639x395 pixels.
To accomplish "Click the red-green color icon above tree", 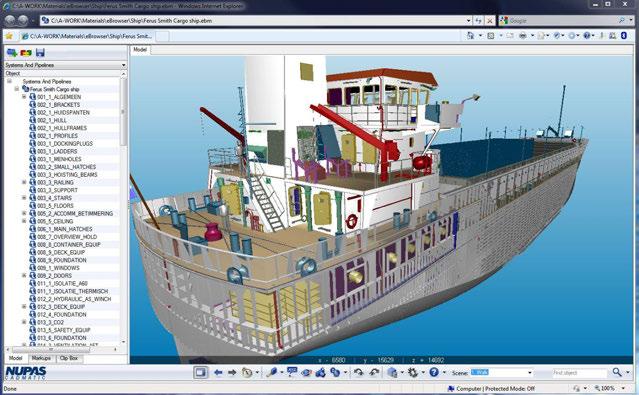I will point(26,53).
